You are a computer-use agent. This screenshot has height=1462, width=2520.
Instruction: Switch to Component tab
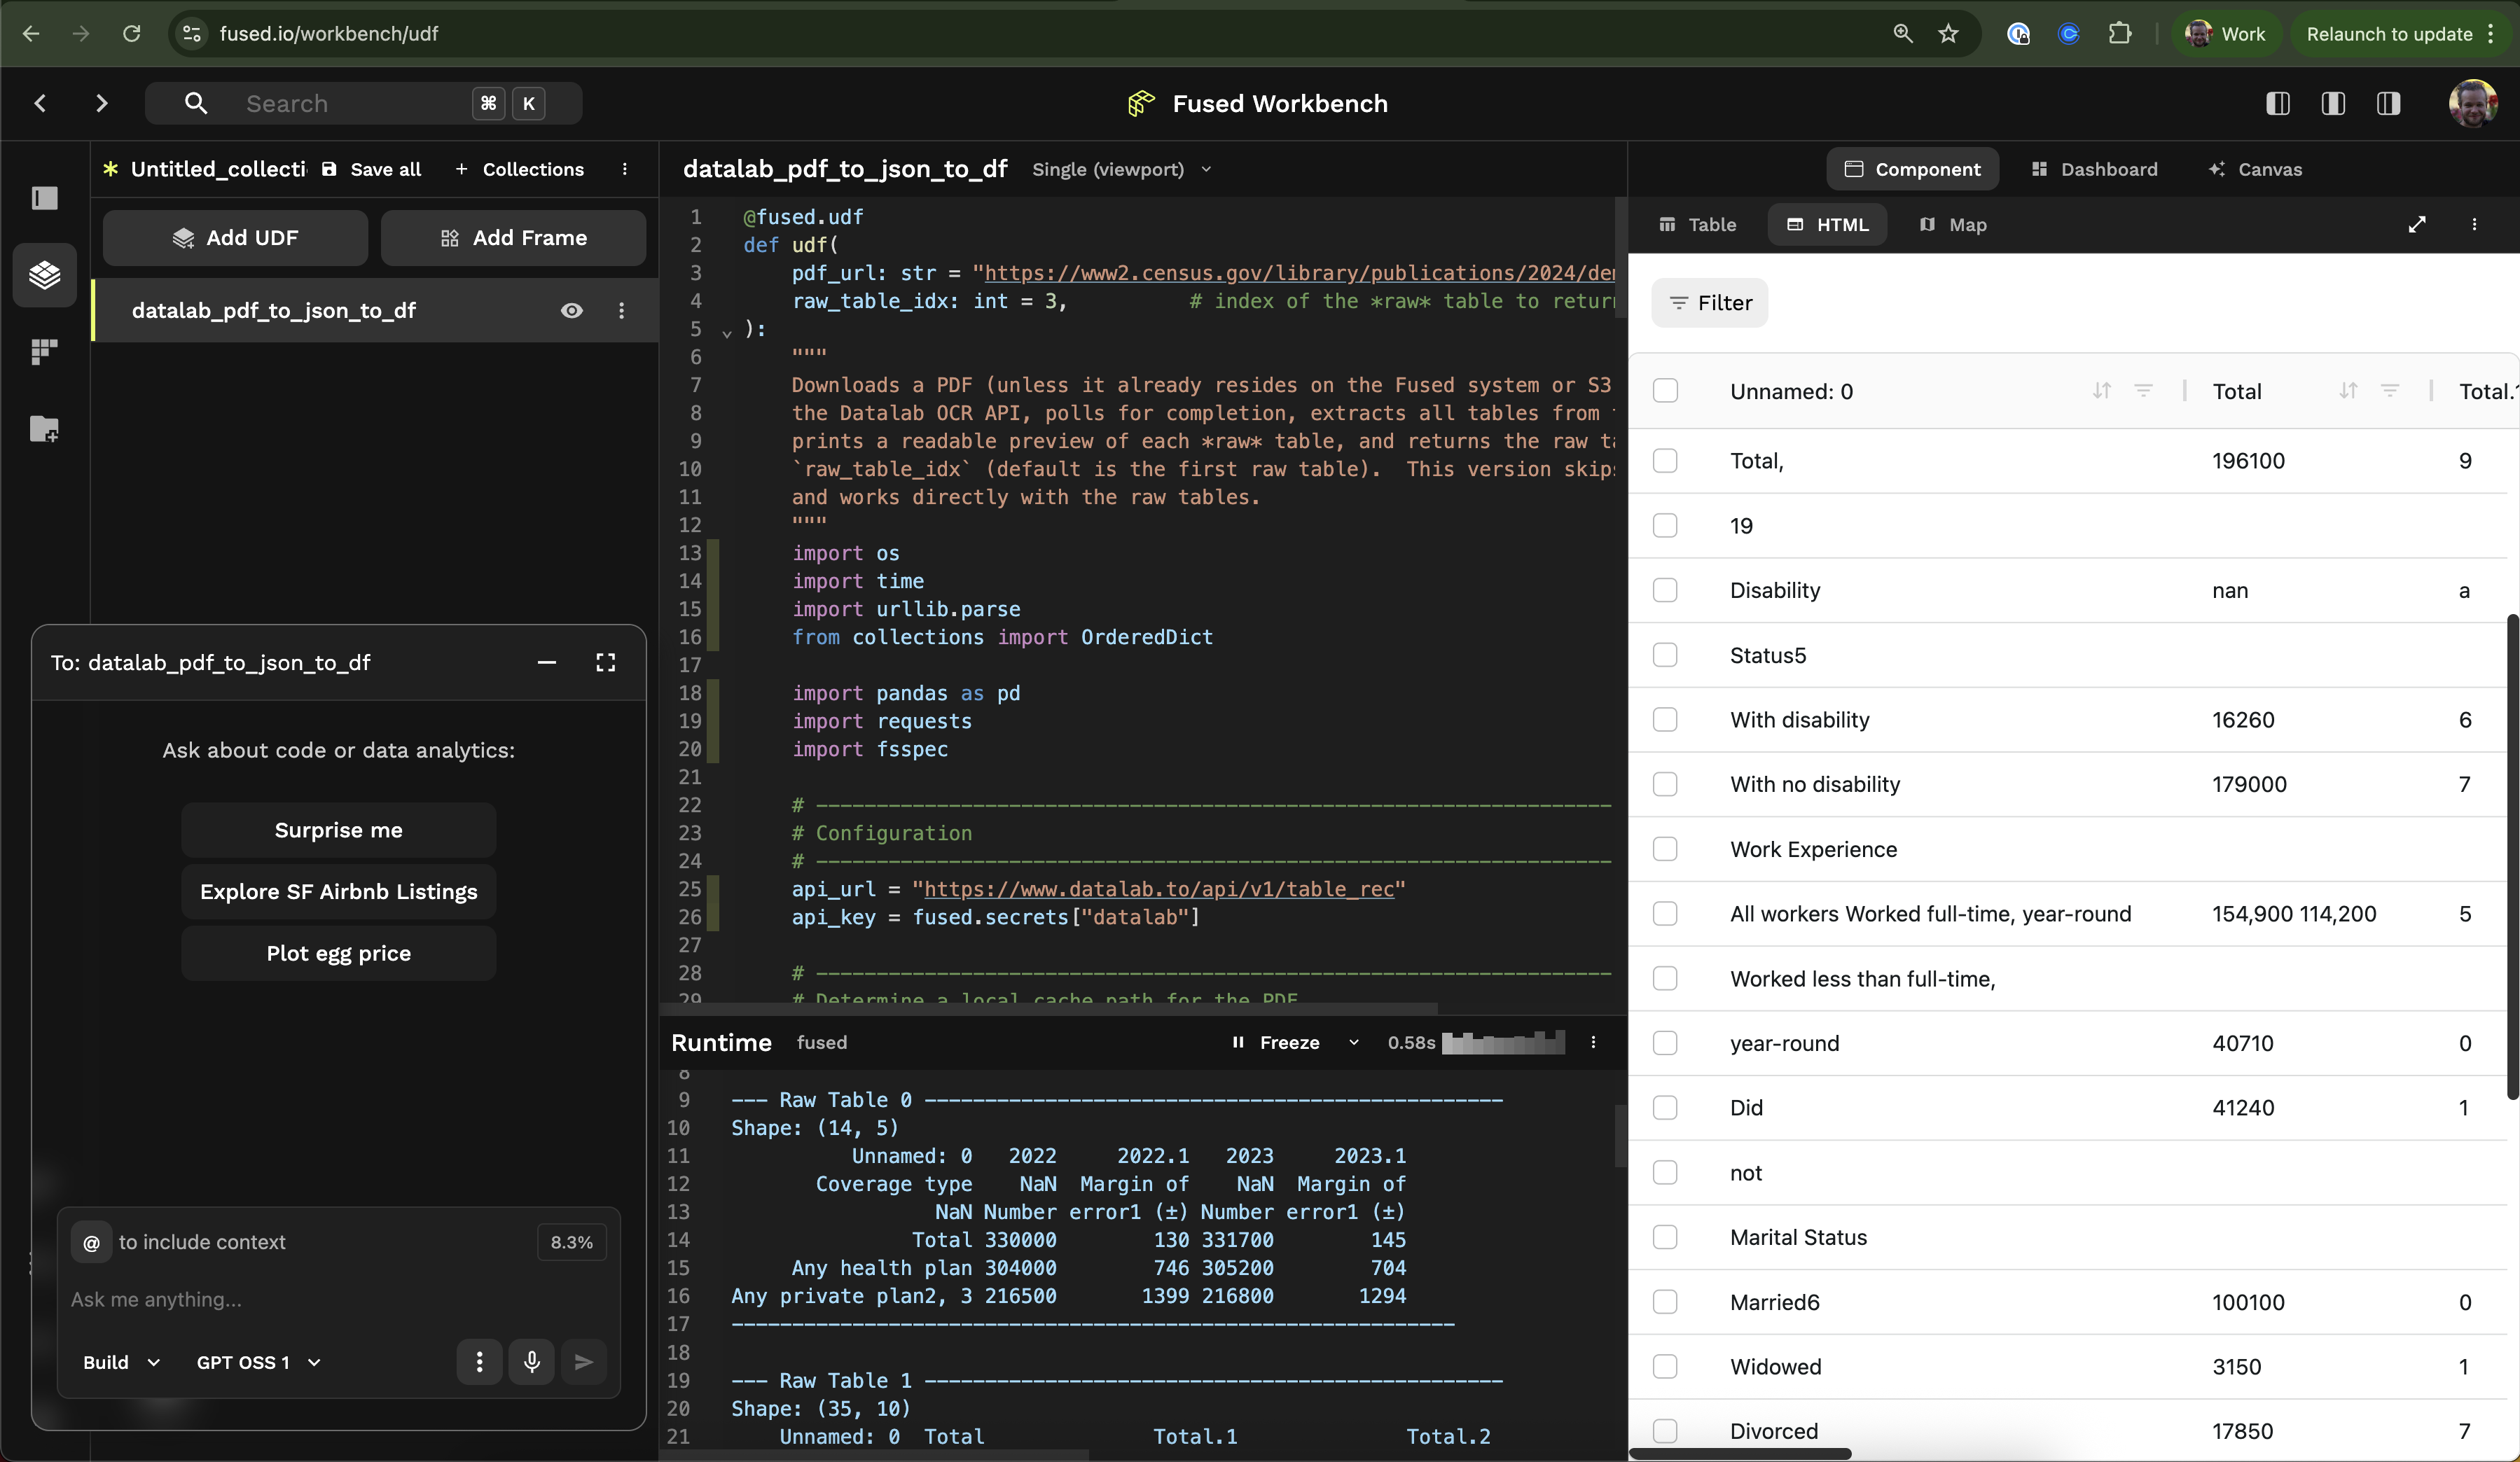click(1912, 169)
